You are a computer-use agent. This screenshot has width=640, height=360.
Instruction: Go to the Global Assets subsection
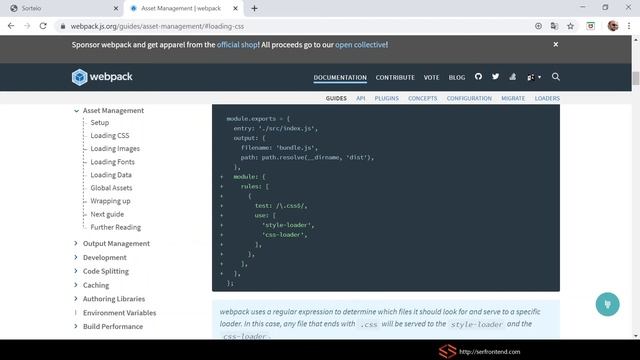[111, 188]
